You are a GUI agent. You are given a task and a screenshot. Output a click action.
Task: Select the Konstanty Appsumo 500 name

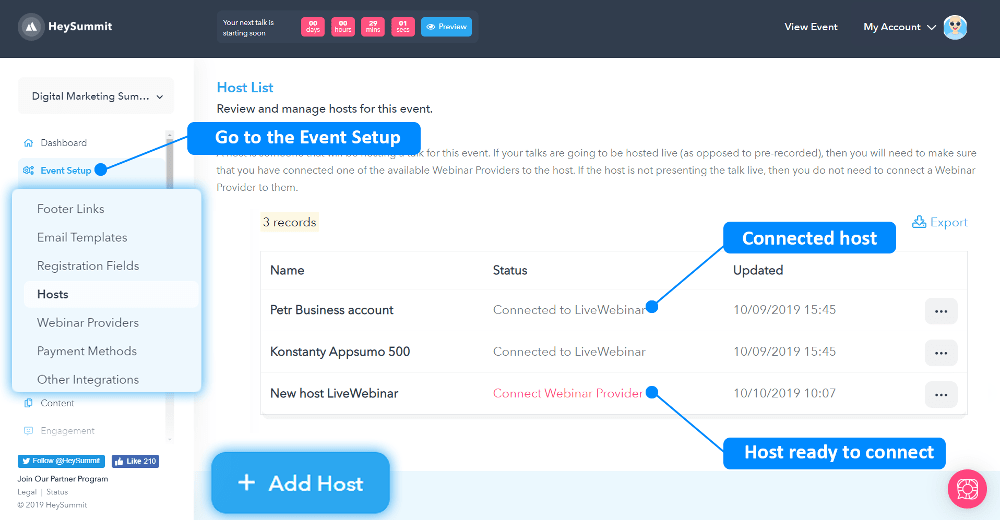tap(340, 352)
